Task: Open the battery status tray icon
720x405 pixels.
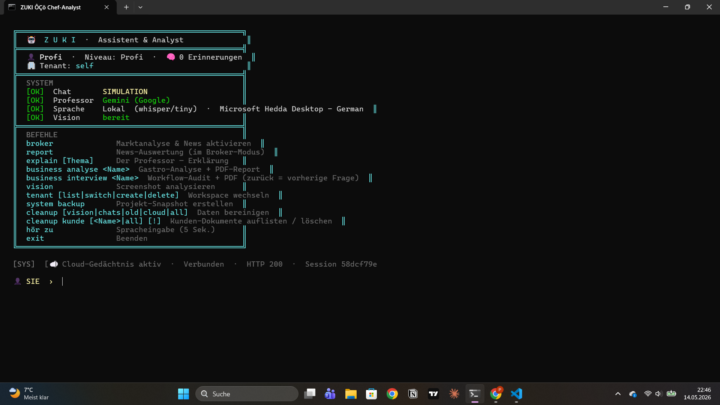Action: pyautogui.click(x=671, y=394)
